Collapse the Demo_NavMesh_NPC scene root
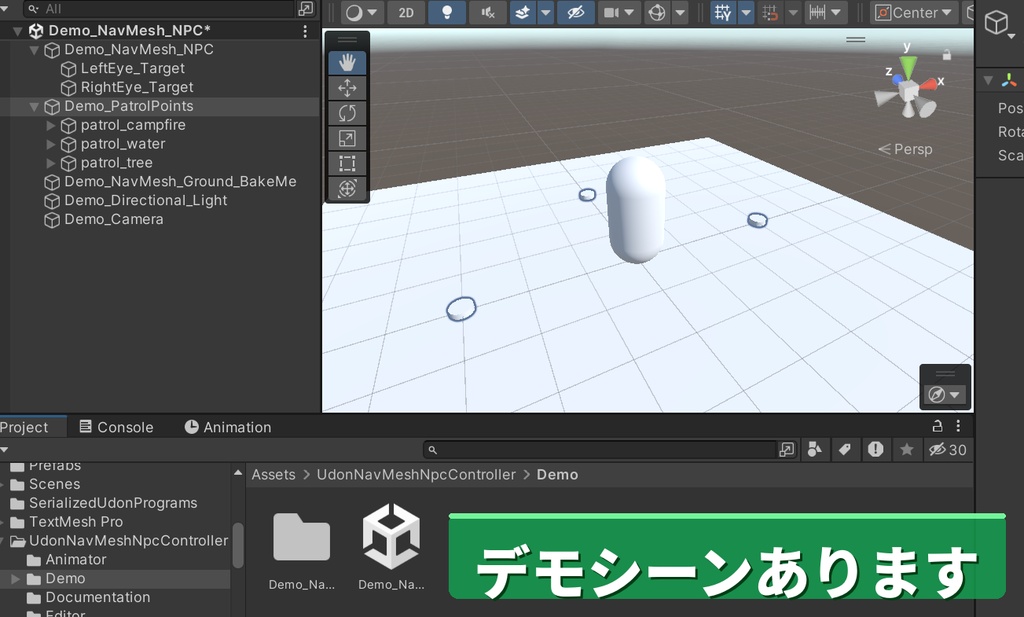The image size is (1024, 617). tap(18, 31)
